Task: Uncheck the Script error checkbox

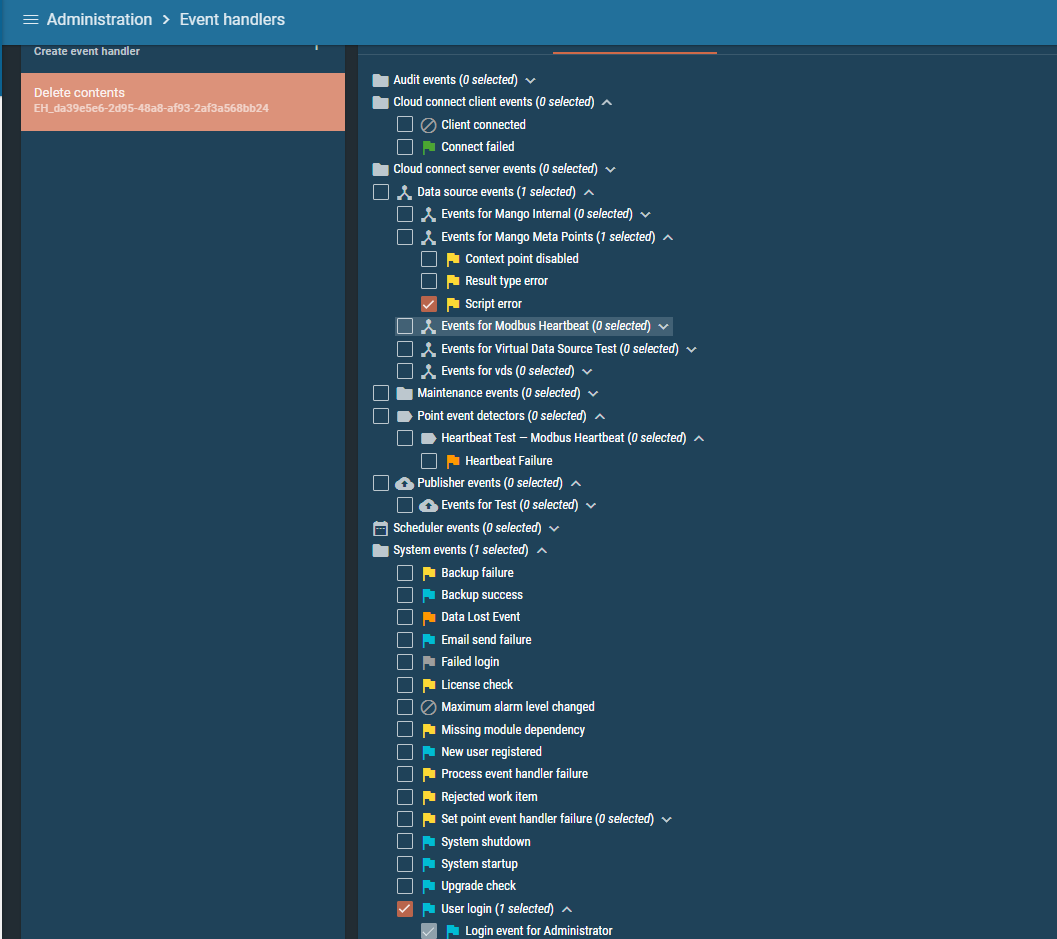Action: (x=429, y=304)
